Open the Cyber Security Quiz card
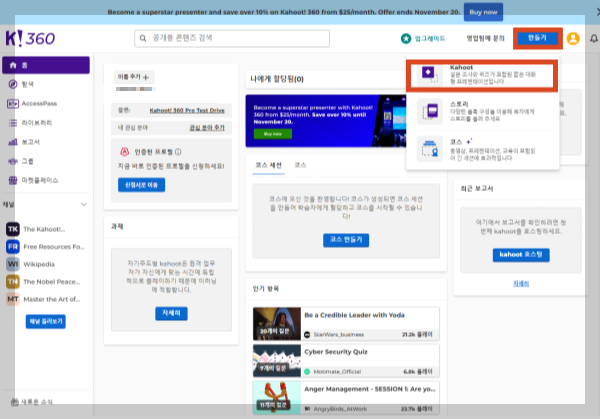 point(346,360)
